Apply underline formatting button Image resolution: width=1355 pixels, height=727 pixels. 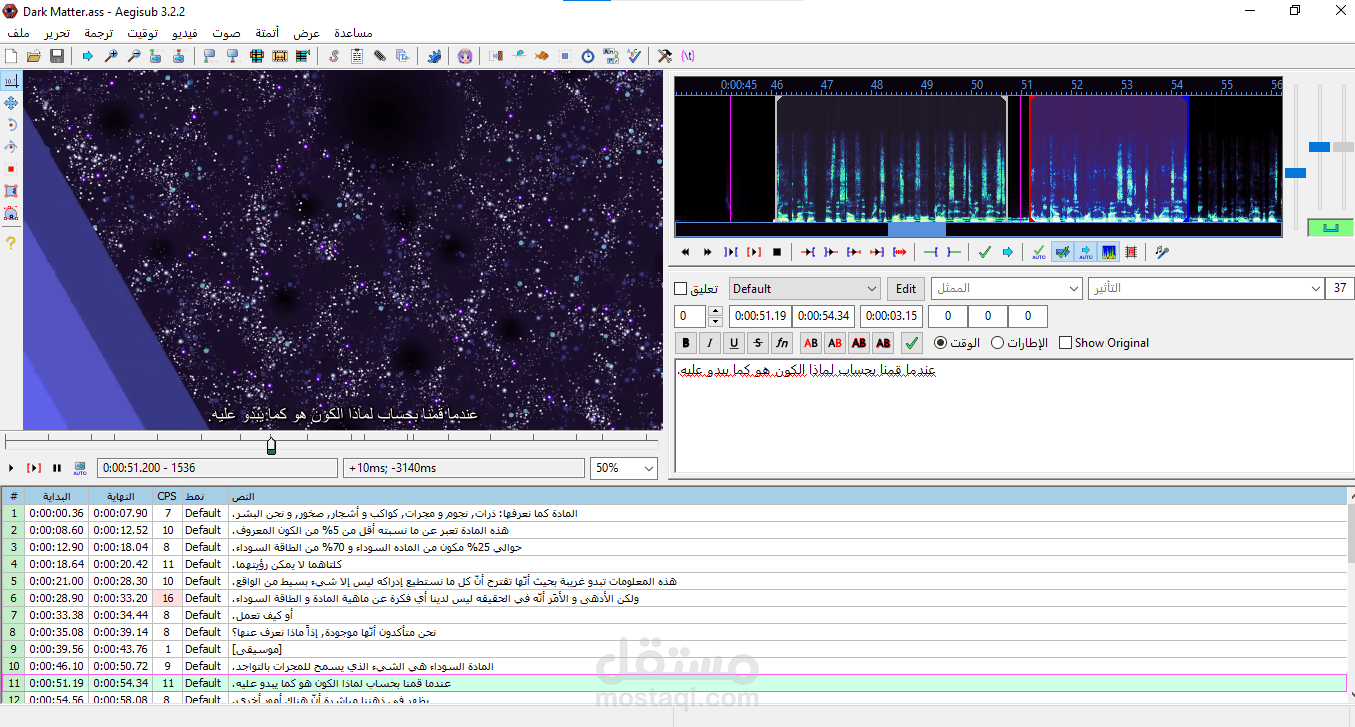pos(734,343)
